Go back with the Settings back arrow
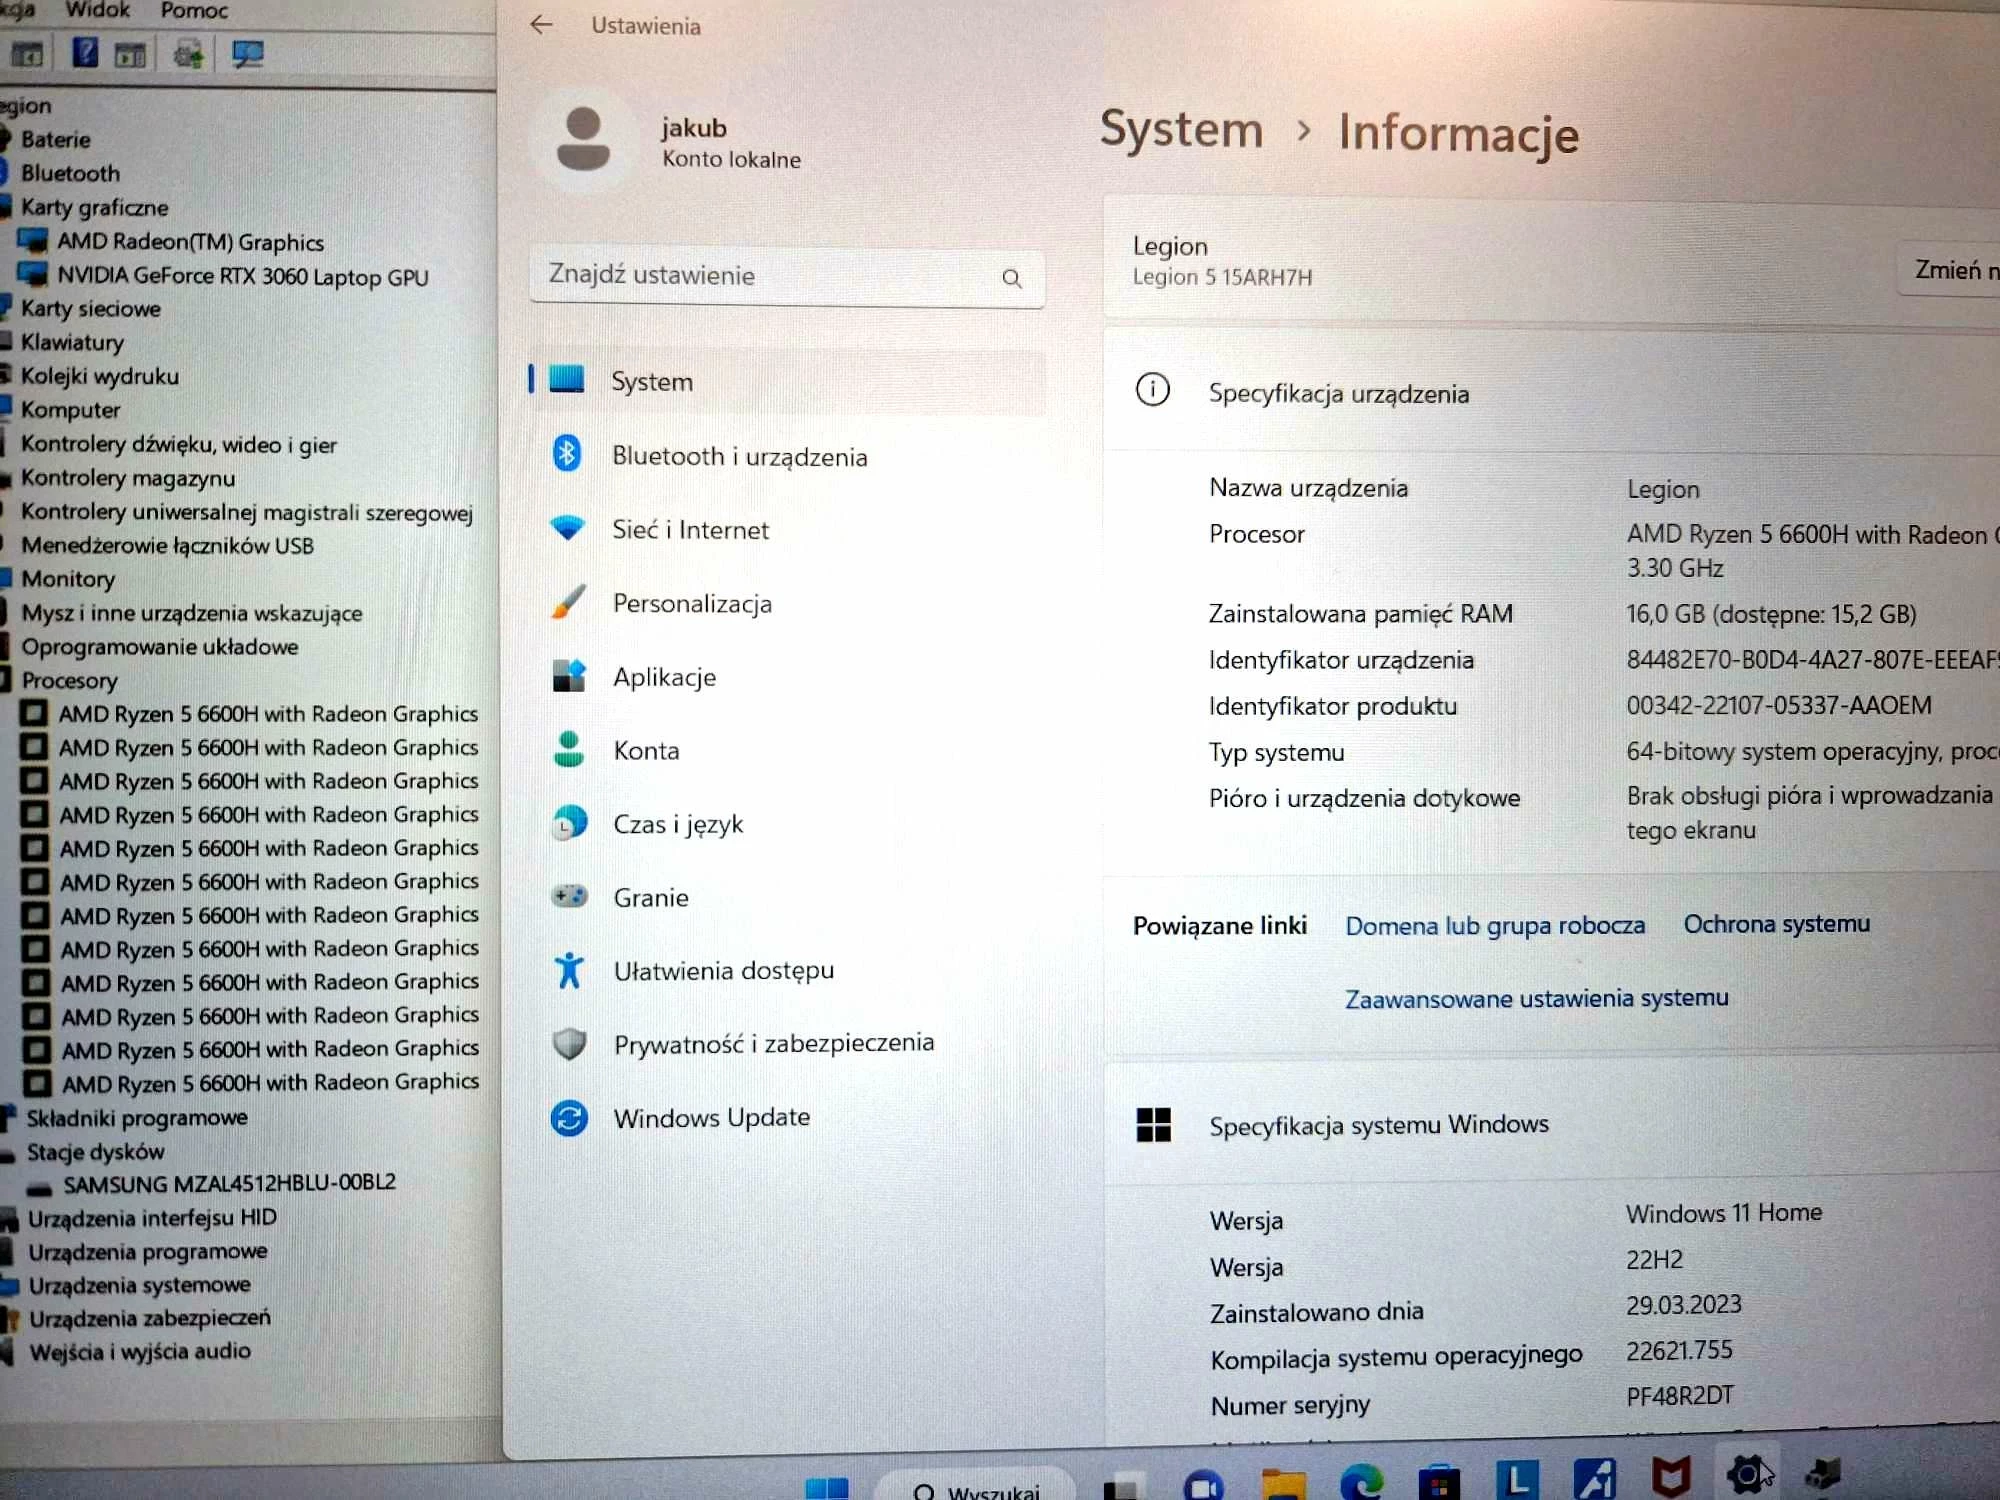2000x1500 pixels. pos(541,25)
